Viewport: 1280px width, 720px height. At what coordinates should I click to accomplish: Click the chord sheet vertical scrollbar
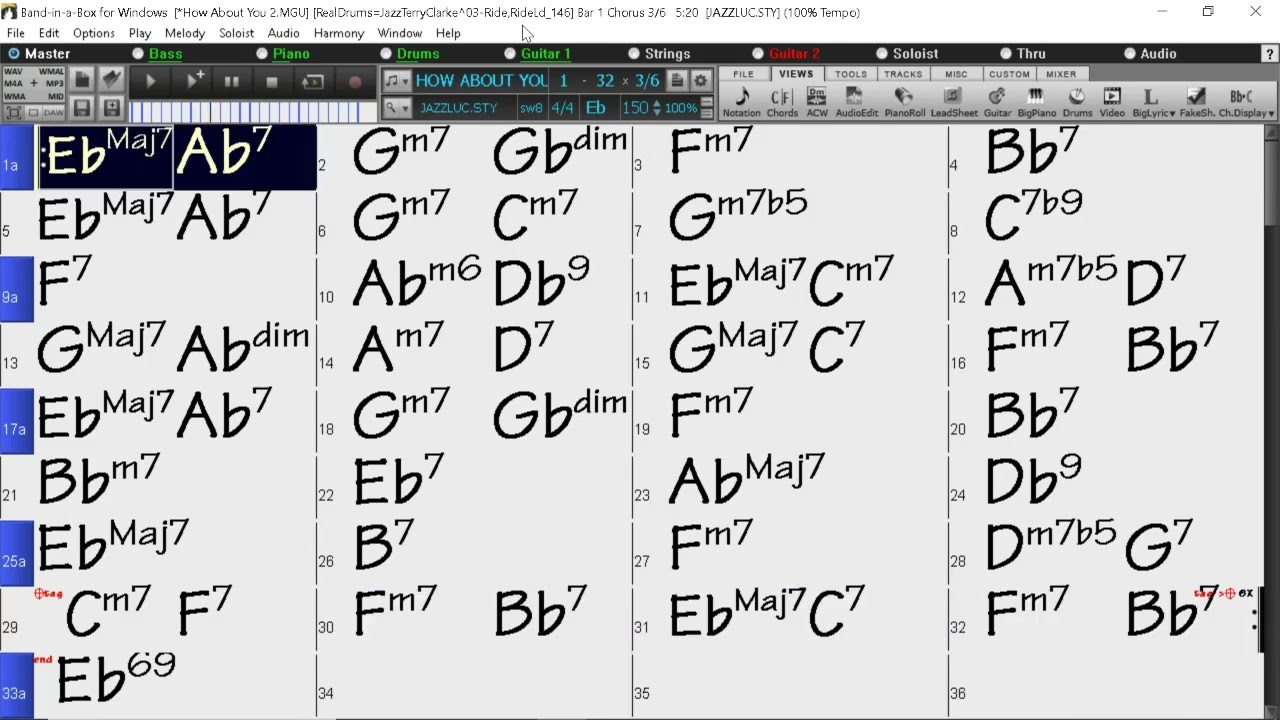(1272, 421)
